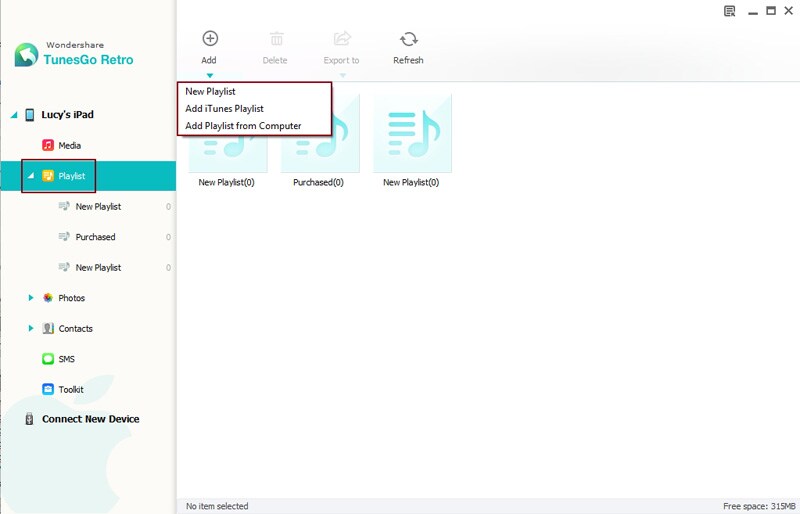The width and height of the screenshot is (800, 514).
Task: Click the playlist icon beside Purchased in sidebar
Action: [x=64, y=236]
